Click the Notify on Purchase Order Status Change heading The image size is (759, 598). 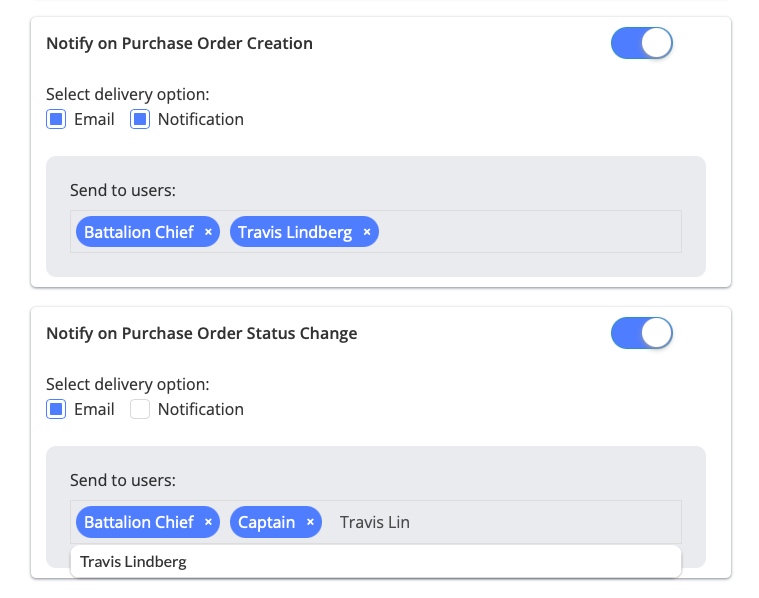coord(202,333)
